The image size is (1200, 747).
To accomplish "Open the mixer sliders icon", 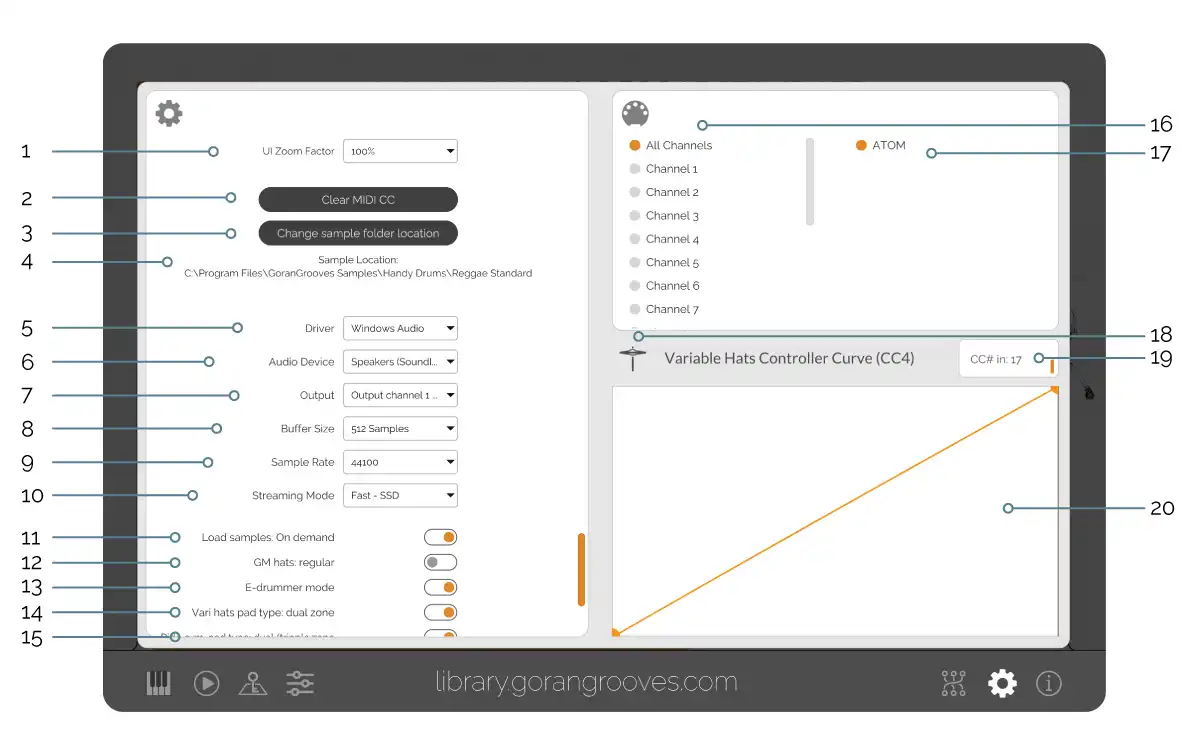I will (x=300, y=683).
